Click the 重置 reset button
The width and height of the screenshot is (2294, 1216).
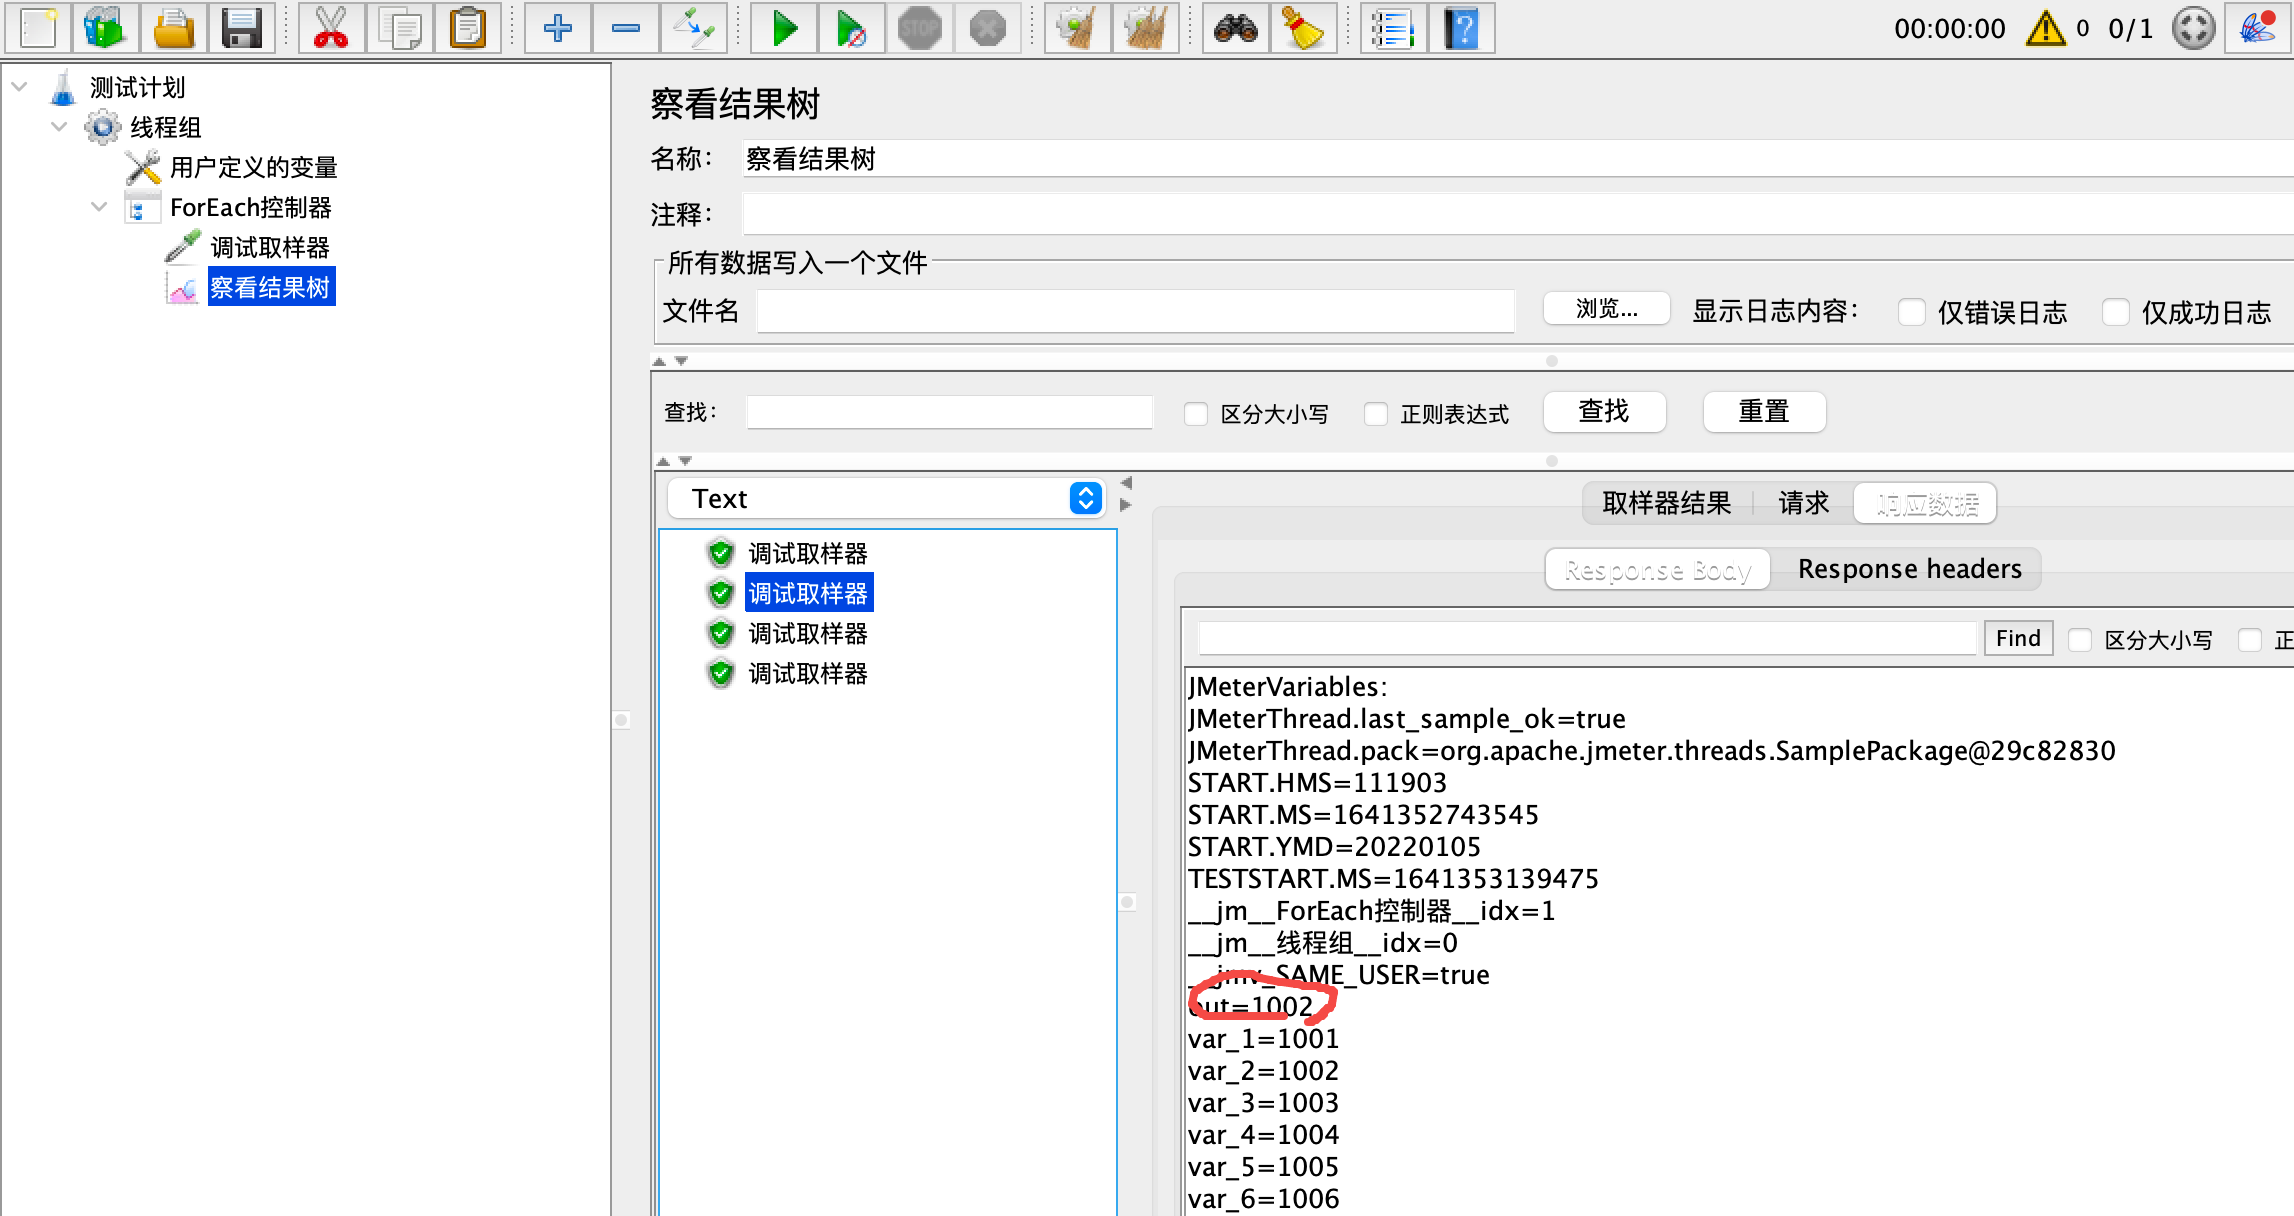(1763, 412)
